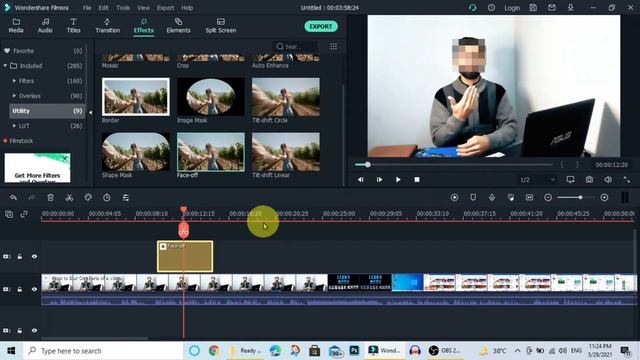The width and height of the screenshot is (640, 360).
Task: Collapse the effects sidebar with arrow
Action: point(91,112)
